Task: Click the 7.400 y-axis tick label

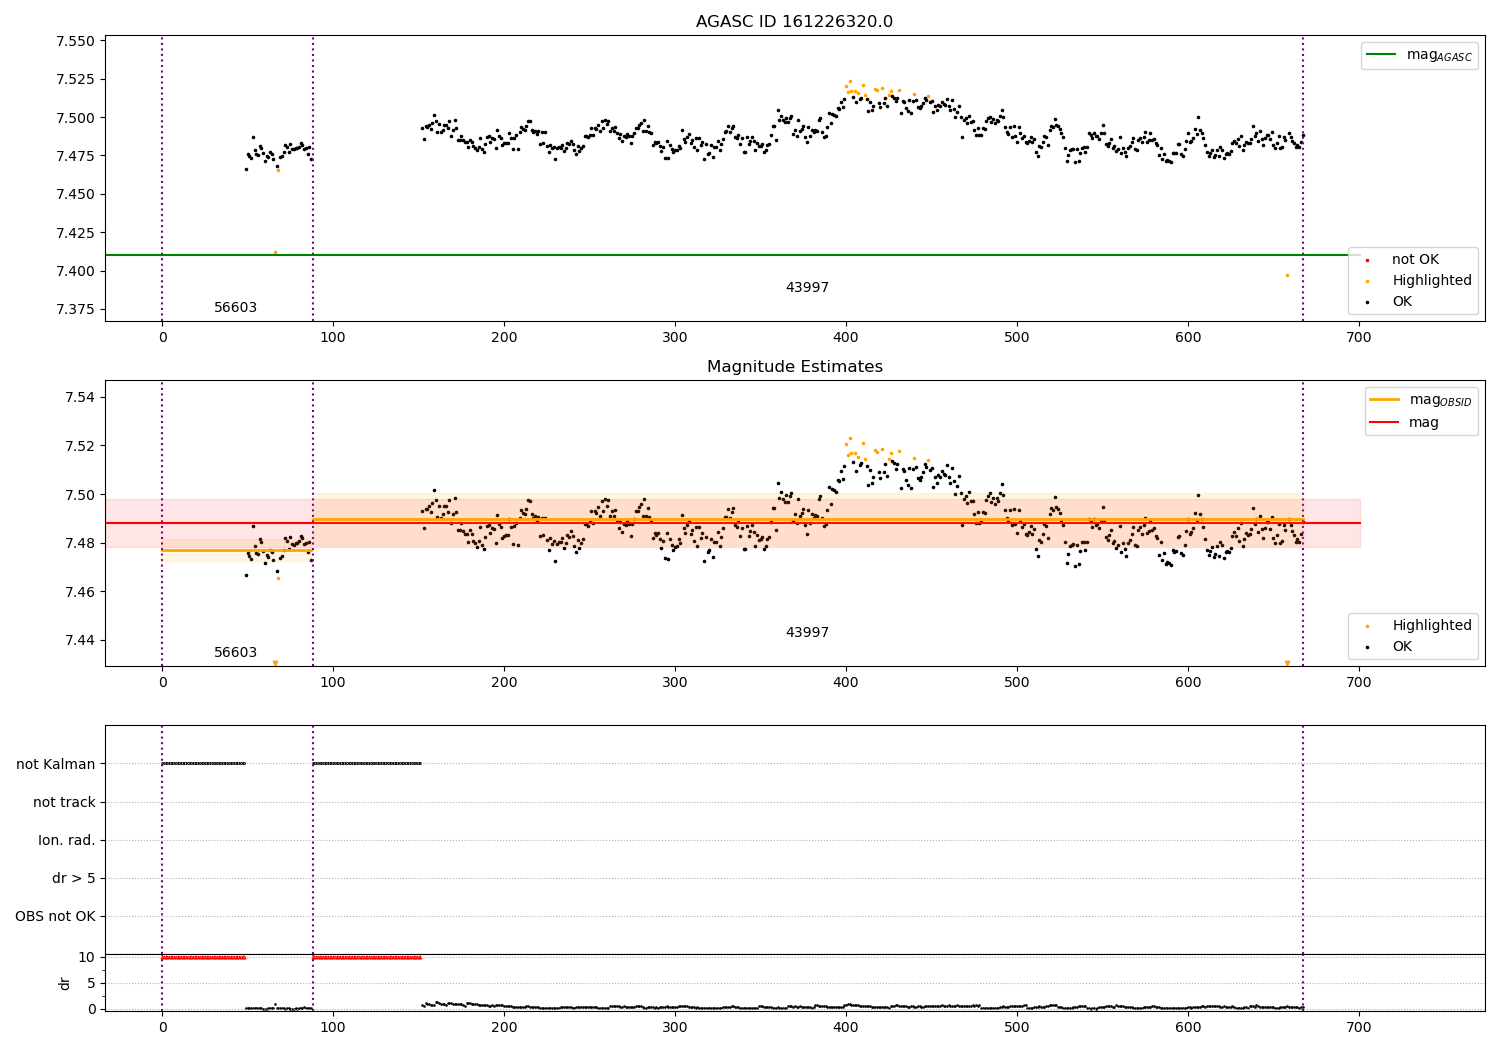Action: point(75,271)
